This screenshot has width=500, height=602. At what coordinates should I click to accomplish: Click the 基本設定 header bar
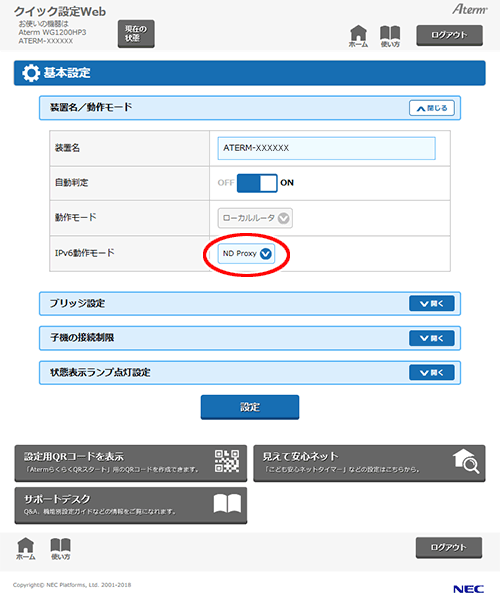click(250, 73)
